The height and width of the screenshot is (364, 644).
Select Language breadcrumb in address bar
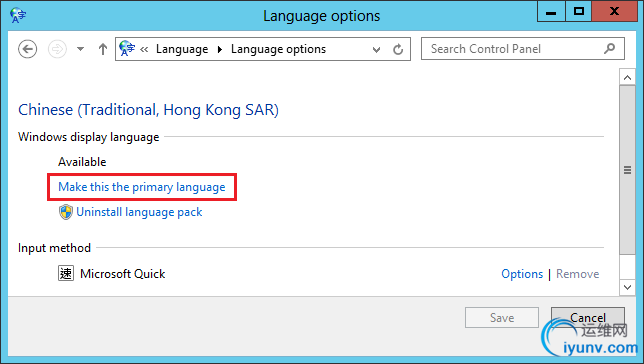coord(182,49)
